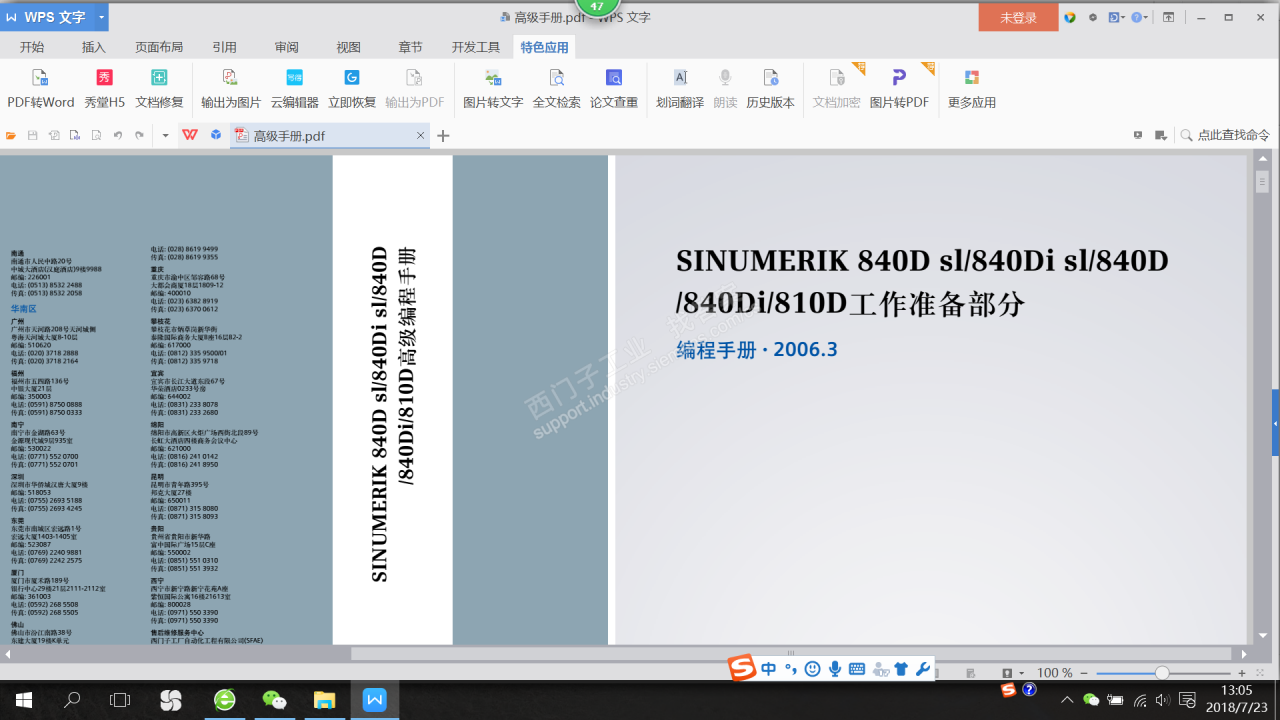The image size is (1280, 720).
Task: Click 点此查找命令 search box
Action: coord(1225,135)
